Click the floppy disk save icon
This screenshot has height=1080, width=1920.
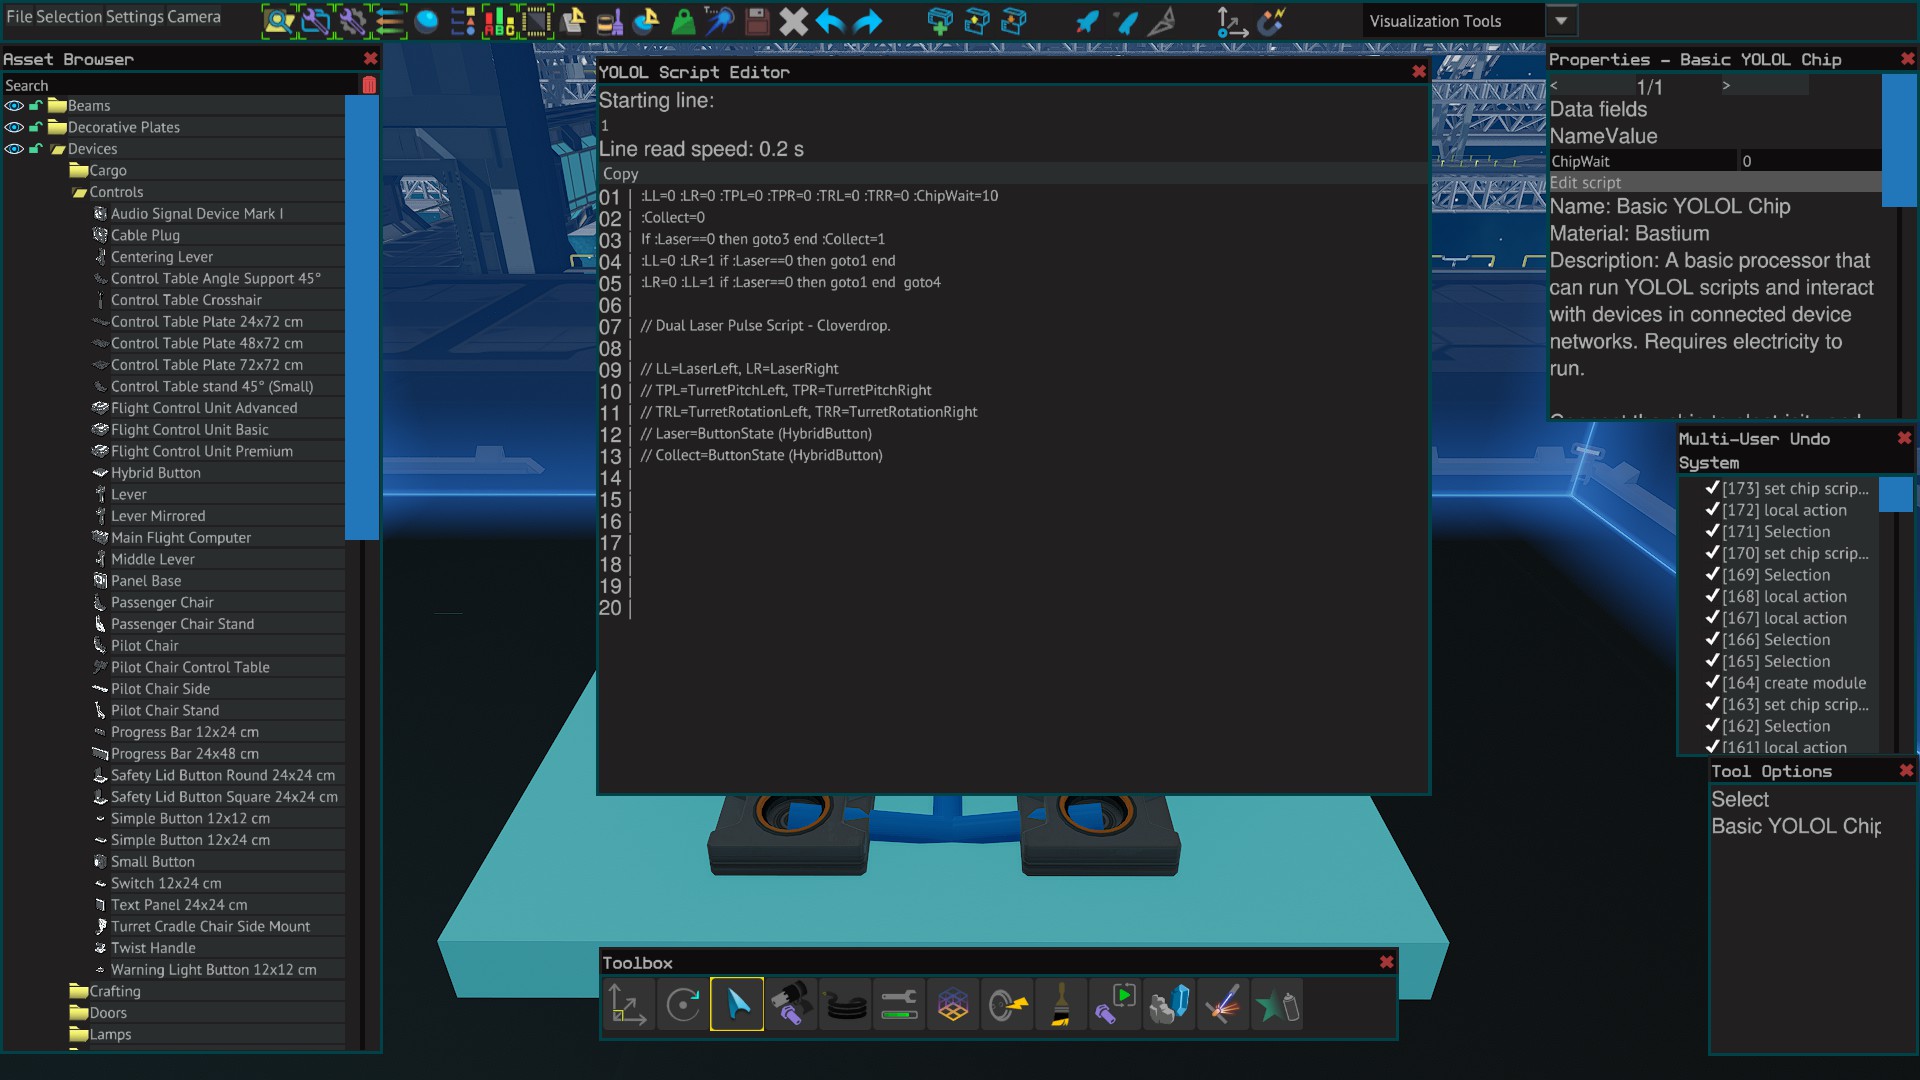coord(757,21)
